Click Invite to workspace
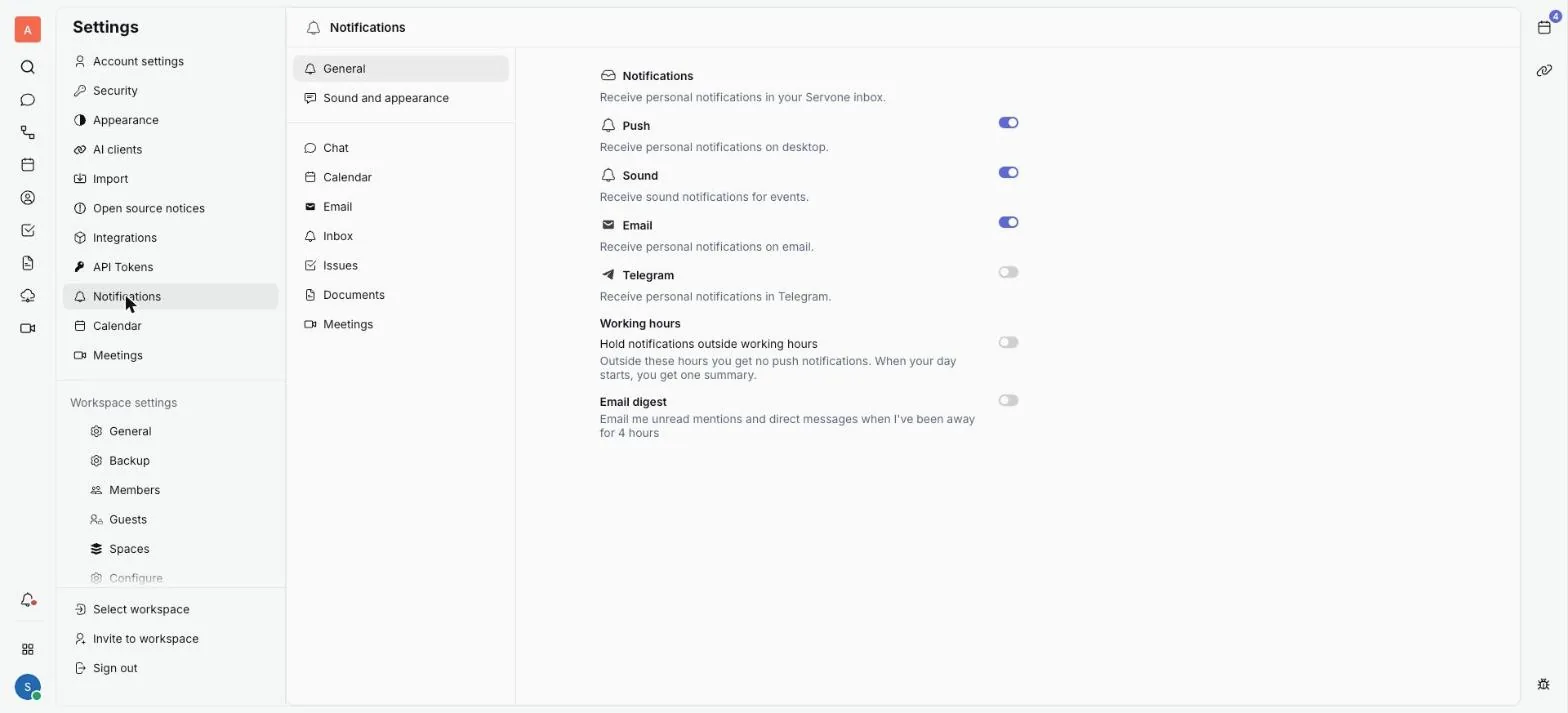This screenshot has width=1568, height=713. click(x=170, y=639)
